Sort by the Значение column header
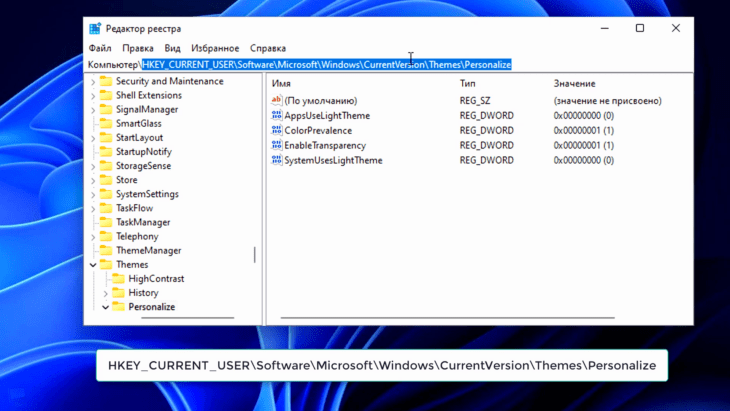730x411 pixels. pyautogui.click(x=574, y=84)
